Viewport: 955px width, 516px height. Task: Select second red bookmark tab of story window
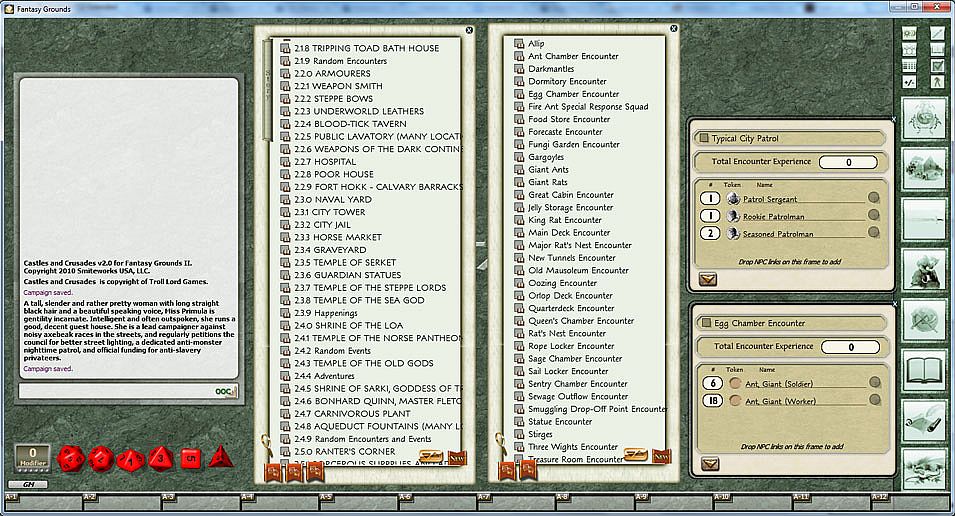coord(294,473)
